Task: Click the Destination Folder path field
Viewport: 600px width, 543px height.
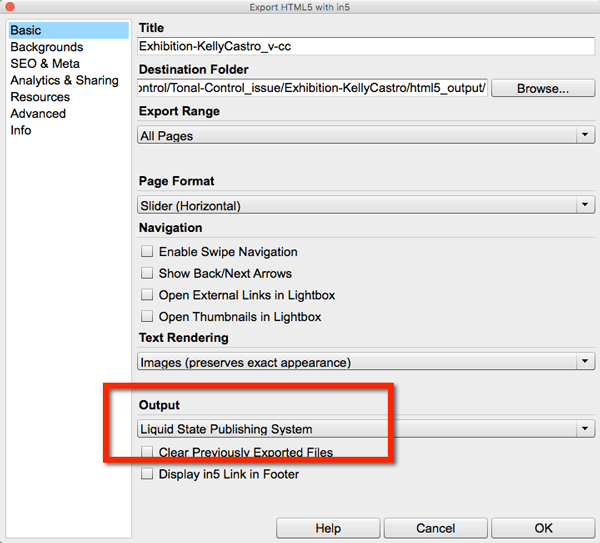Action: point(312,88)
